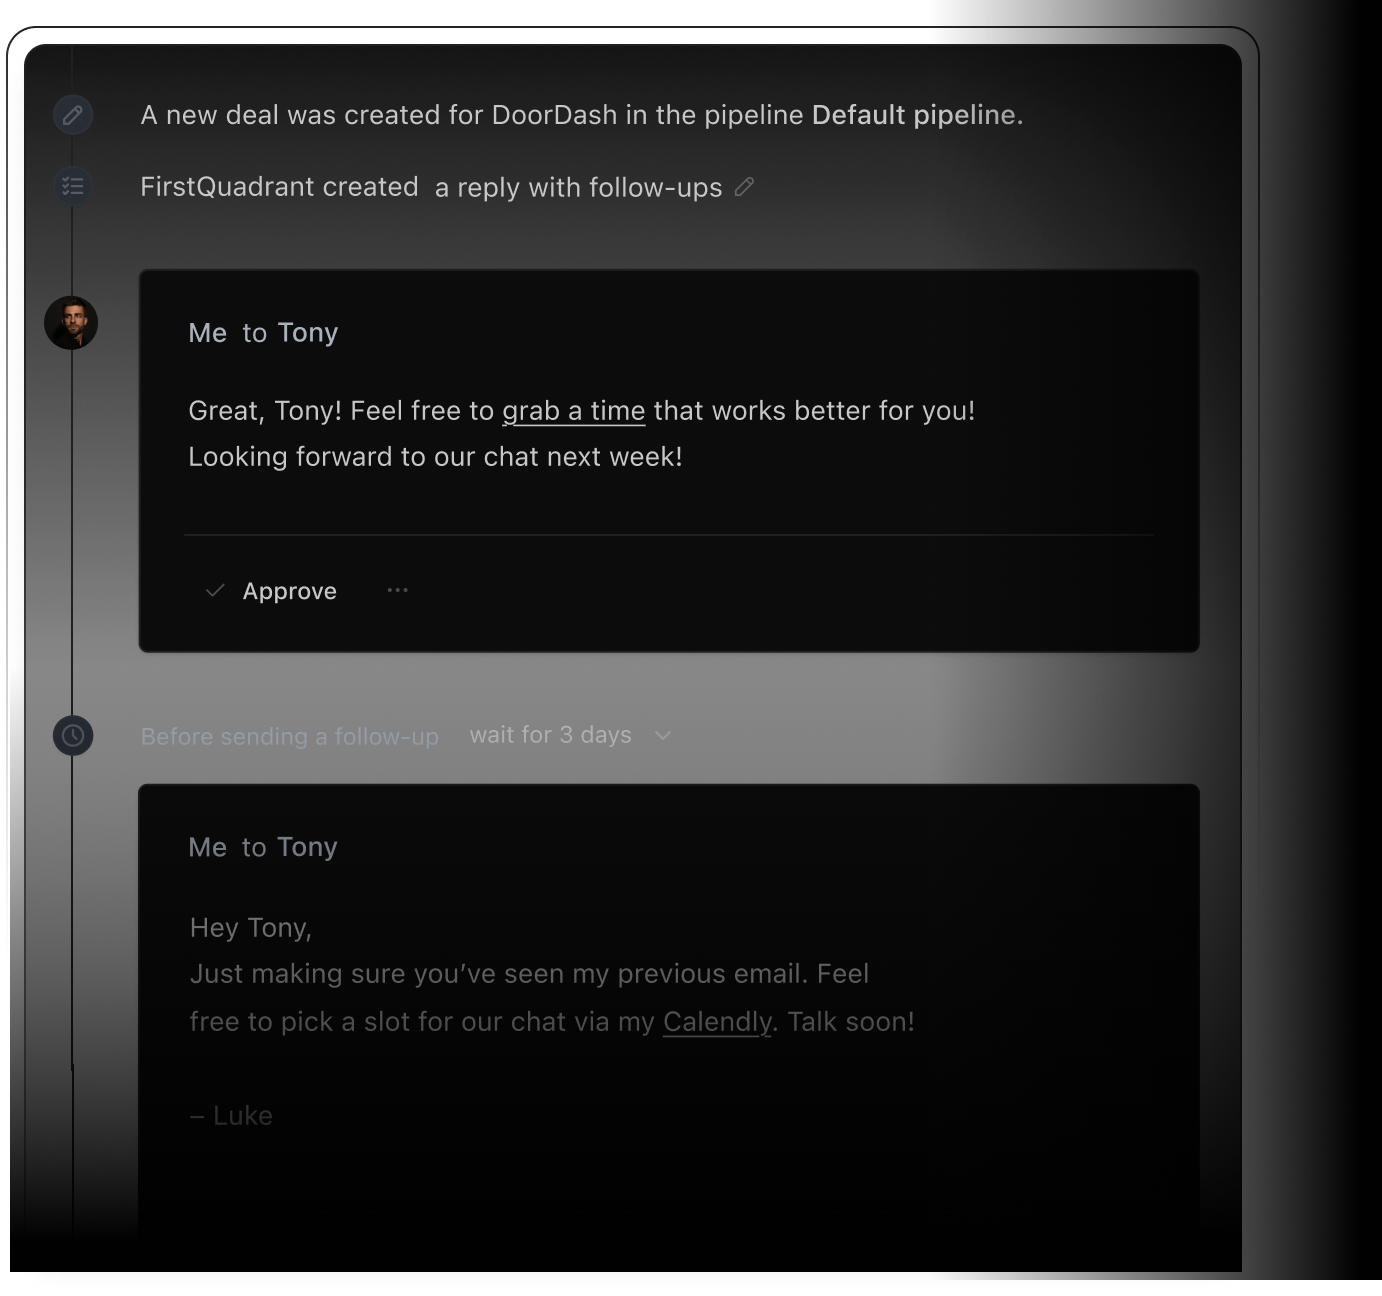The width and height of the screenshot is (1382, 1296).
Task: Open the grab a time link
Action: coord(574,411)
